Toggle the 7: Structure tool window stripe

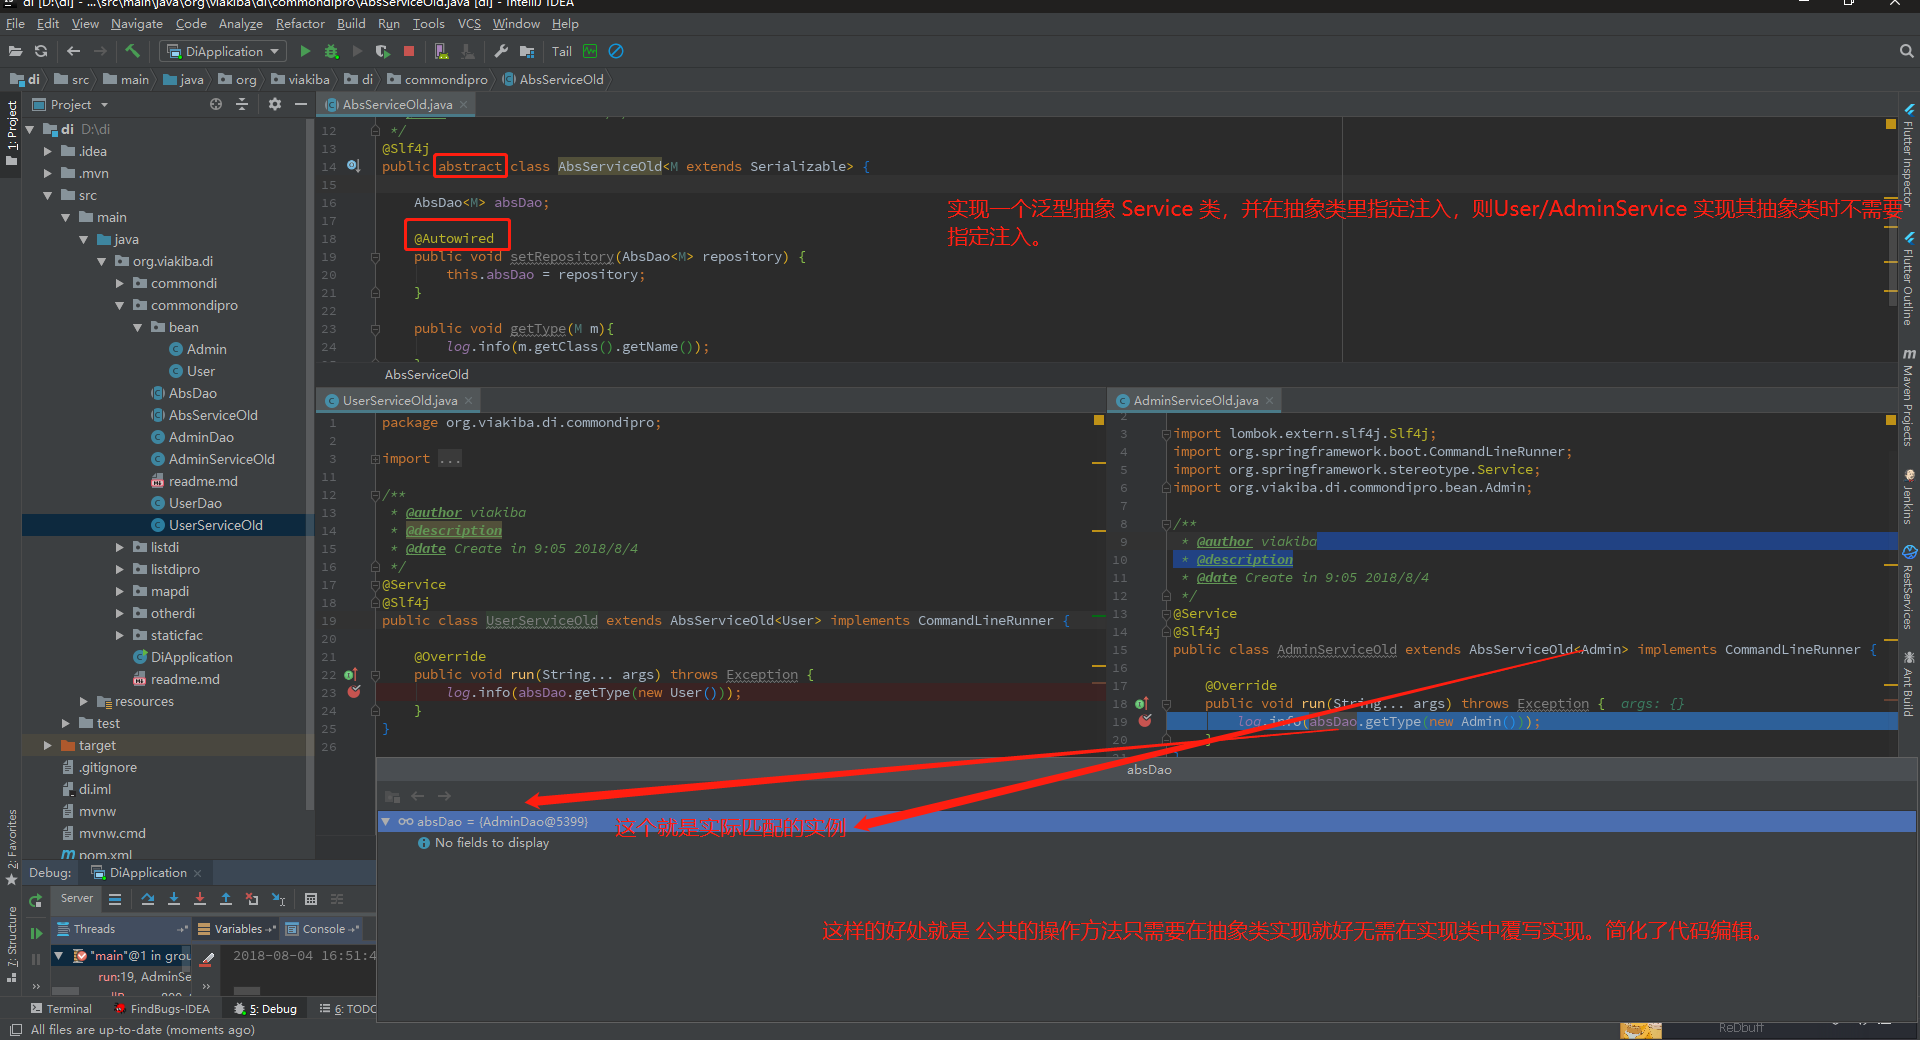click(x=11, y=944)
